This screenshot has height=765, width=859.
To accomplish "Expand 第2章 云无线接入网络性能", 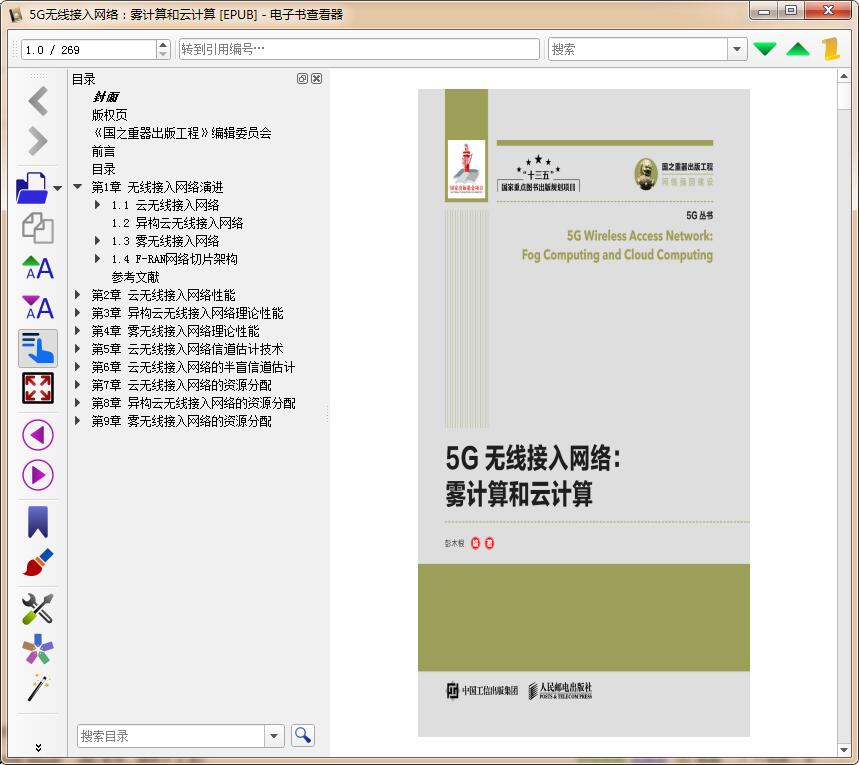I will coord(78,295).
